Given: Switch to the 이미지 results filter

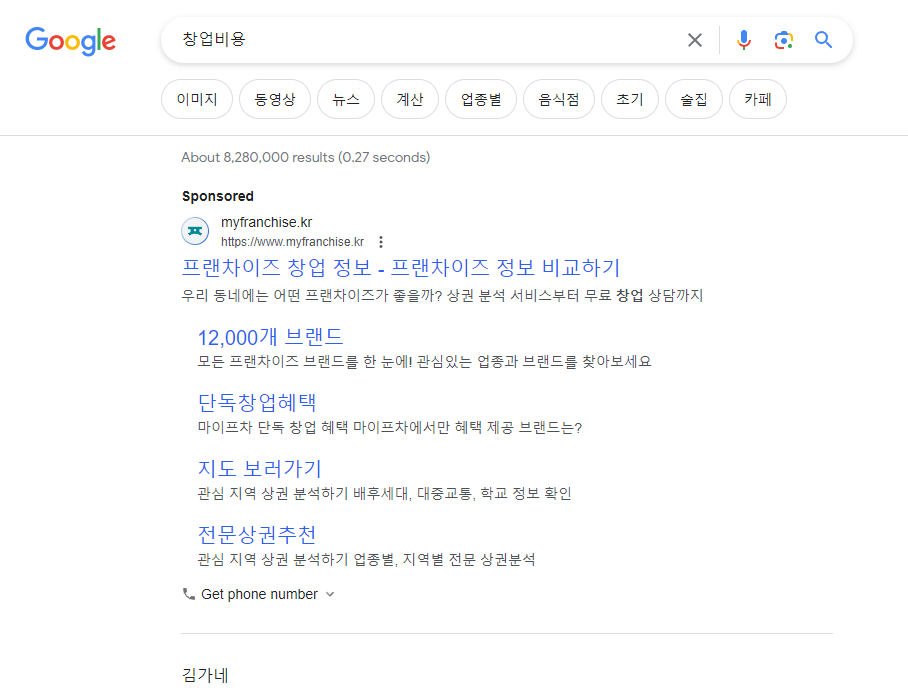Looking at the screenshot, I should (x=196, y=99).
